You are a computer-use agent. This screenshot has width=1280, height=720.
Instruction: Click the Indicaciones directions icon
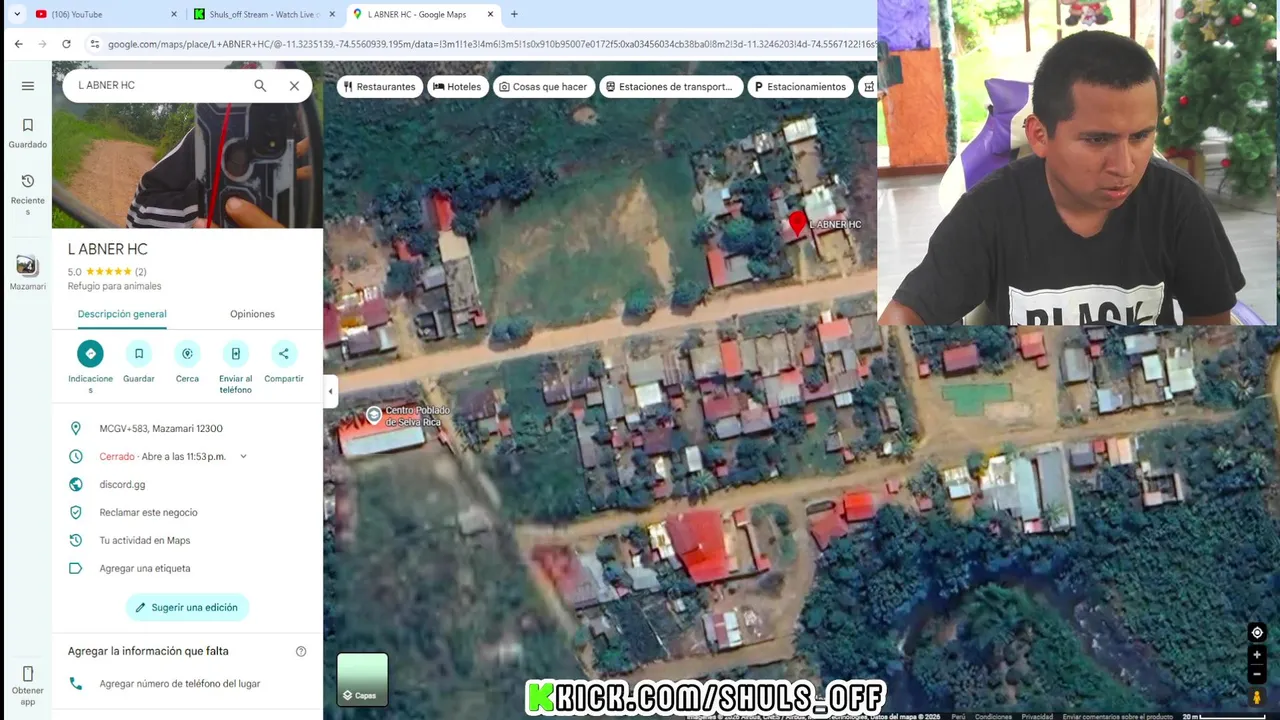(x=90, y=353)
